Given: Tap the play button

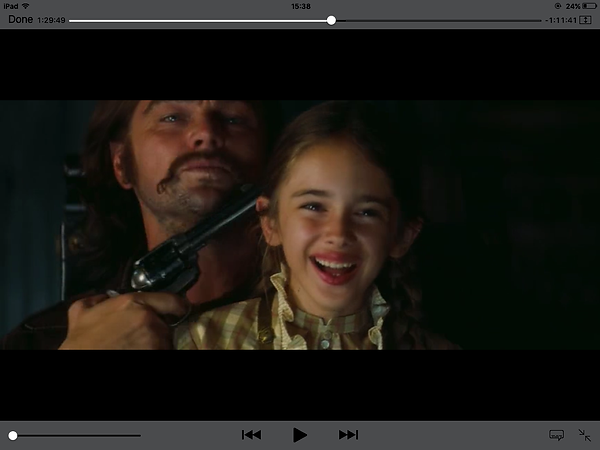Looking at the screenshot, I should pyautogui.click(x=300, y=435).
